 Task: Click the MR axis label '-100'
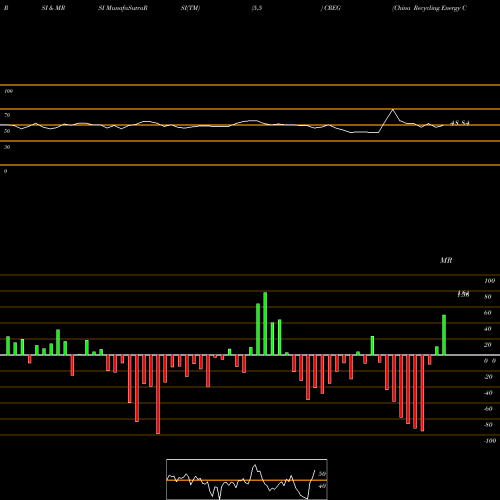pos(490,441)
